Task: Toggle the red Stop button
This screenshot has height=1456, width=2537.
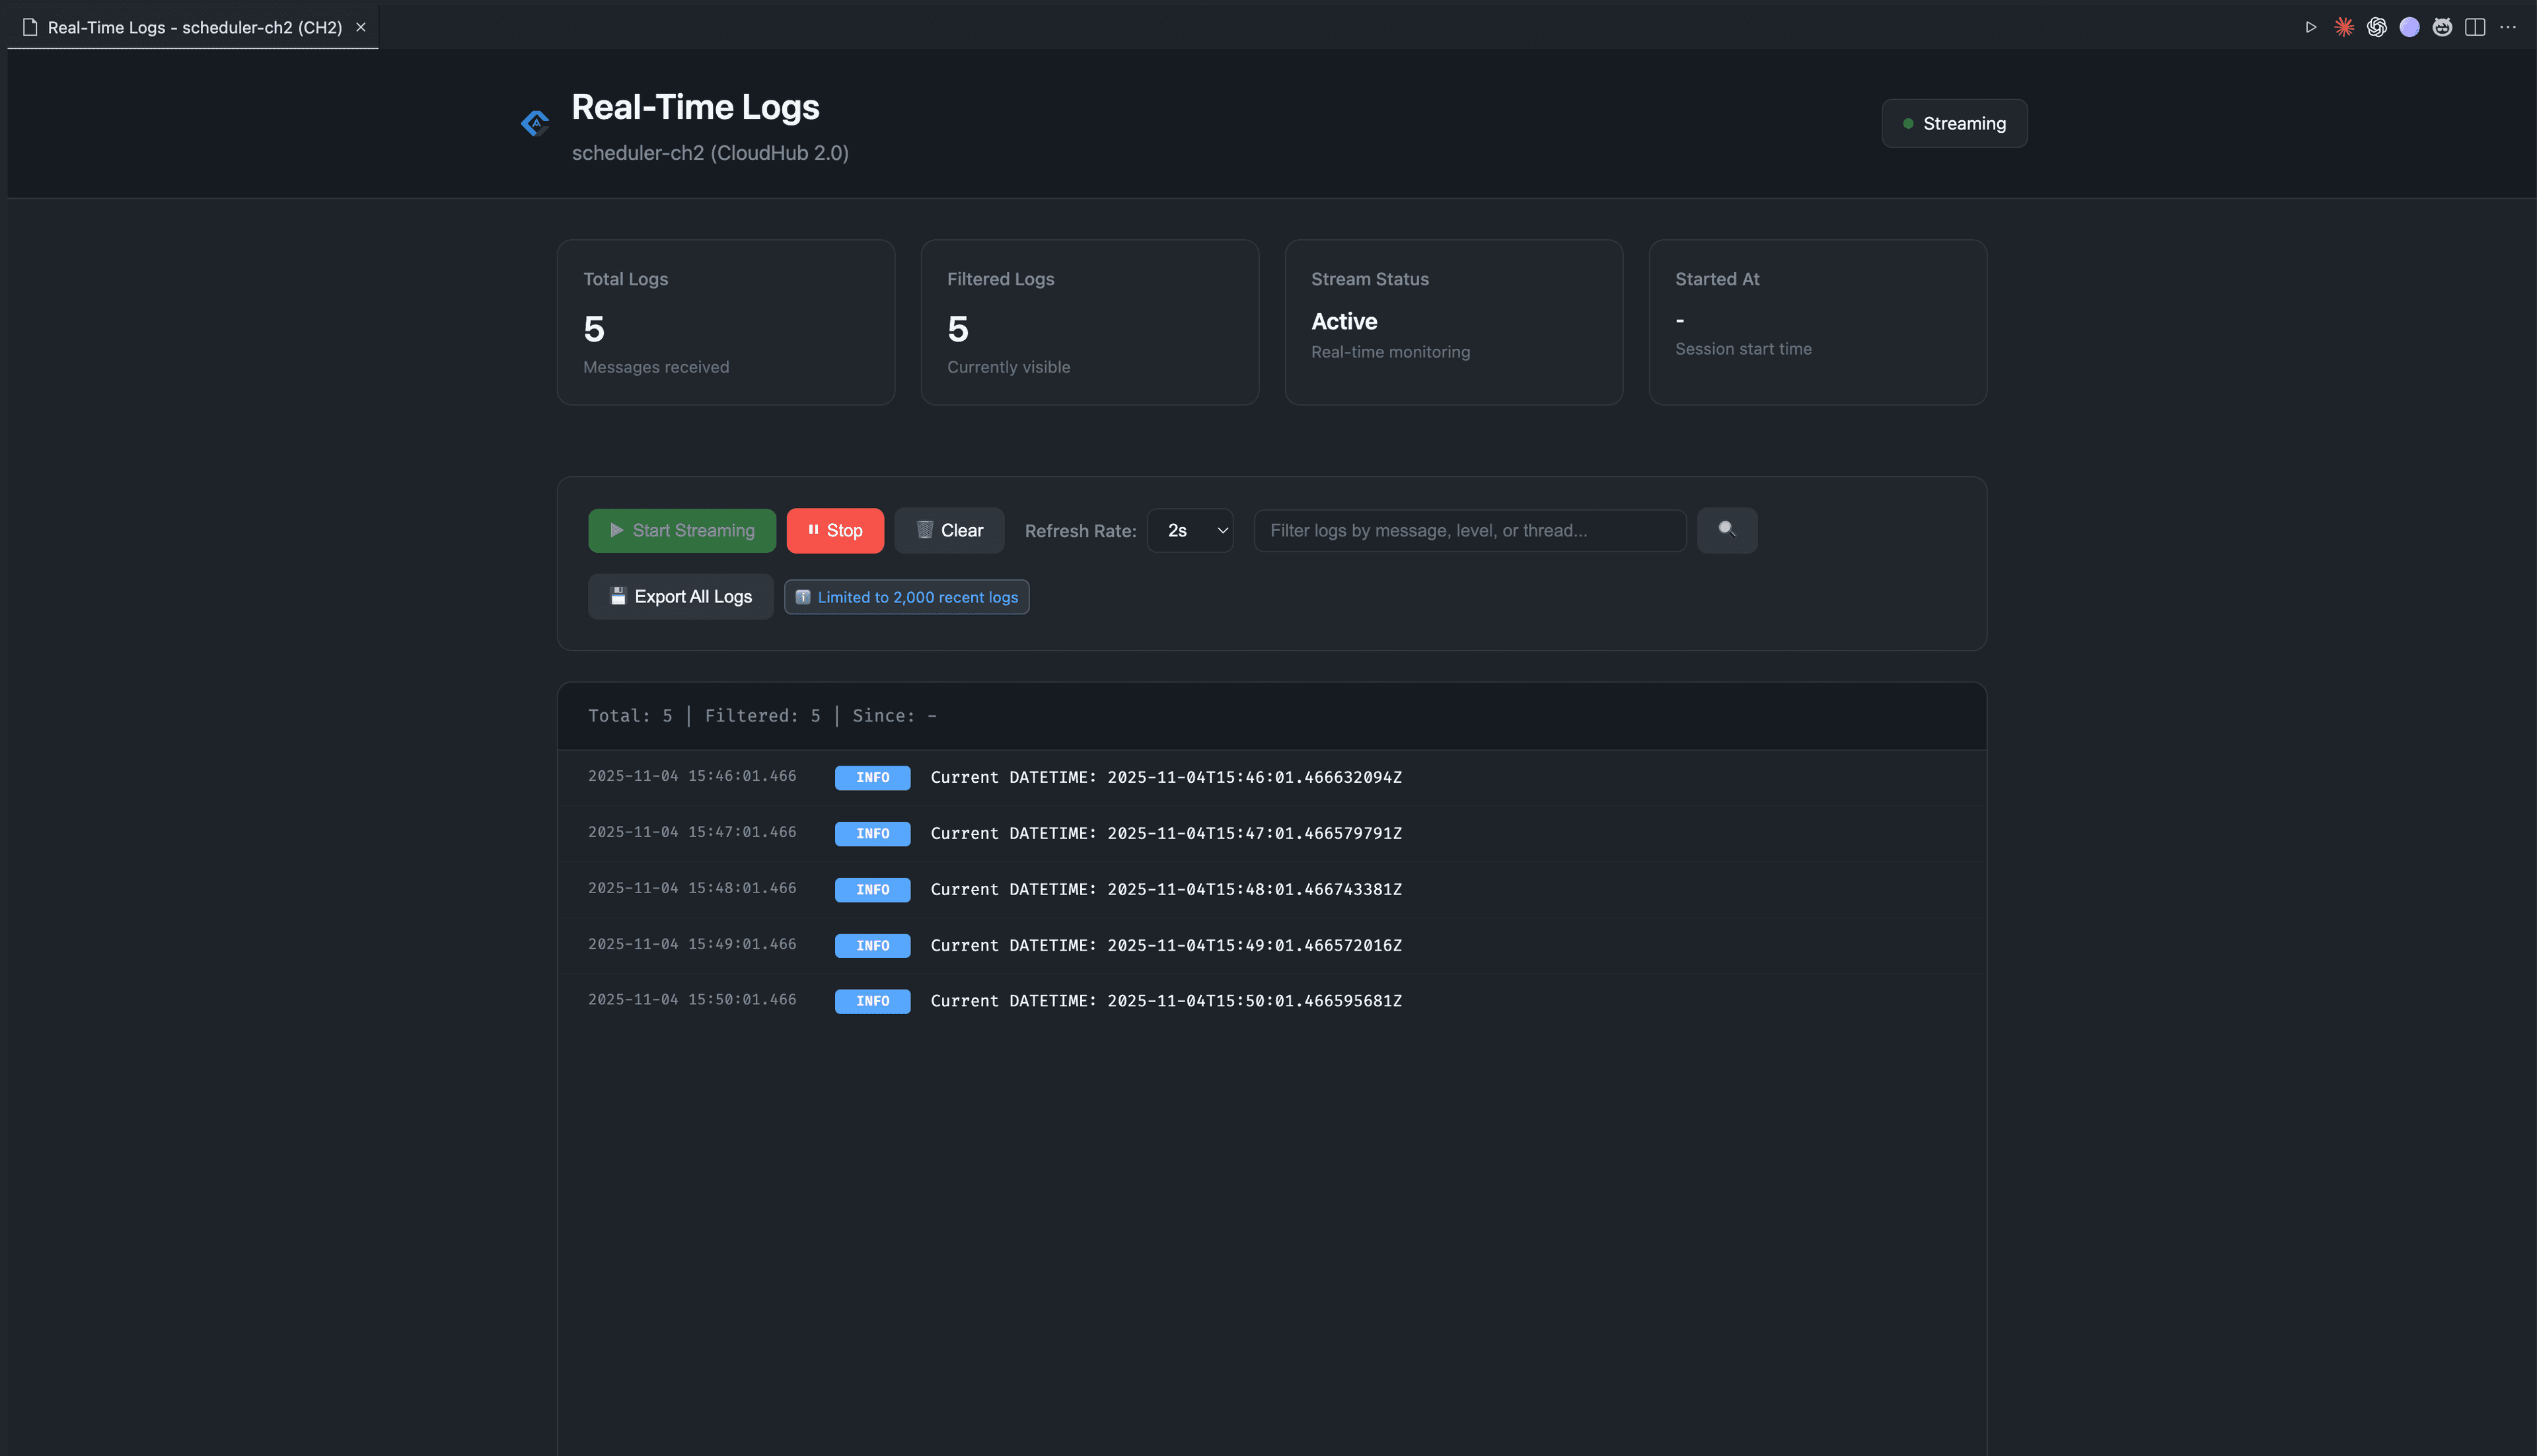Action: tap(835, 530)
